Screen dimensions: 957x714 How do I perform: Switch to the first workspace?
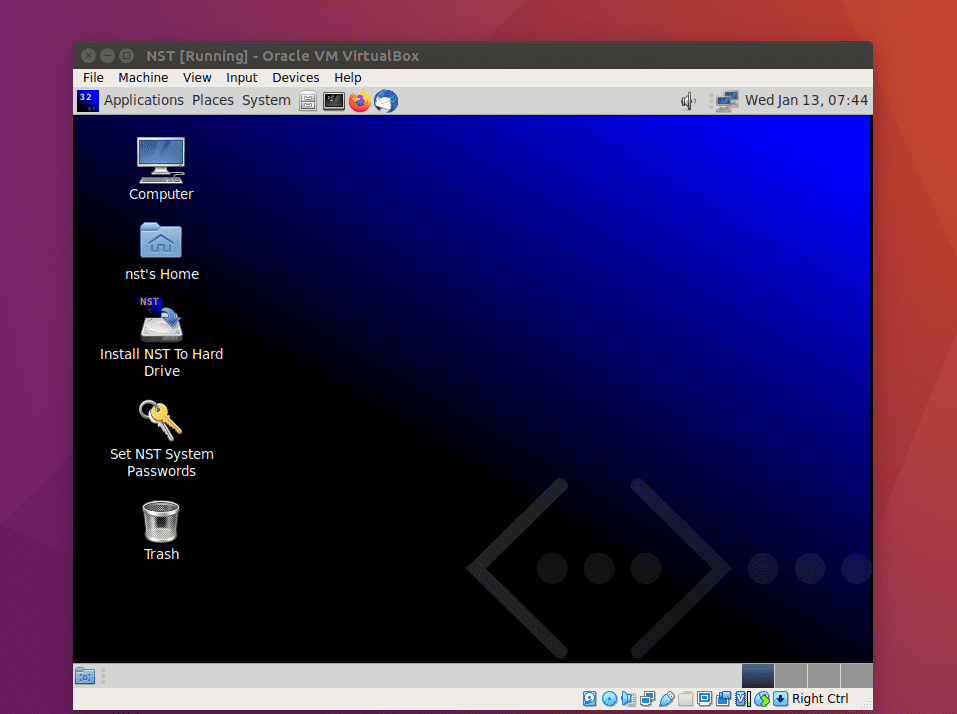(x=757, y=676)
